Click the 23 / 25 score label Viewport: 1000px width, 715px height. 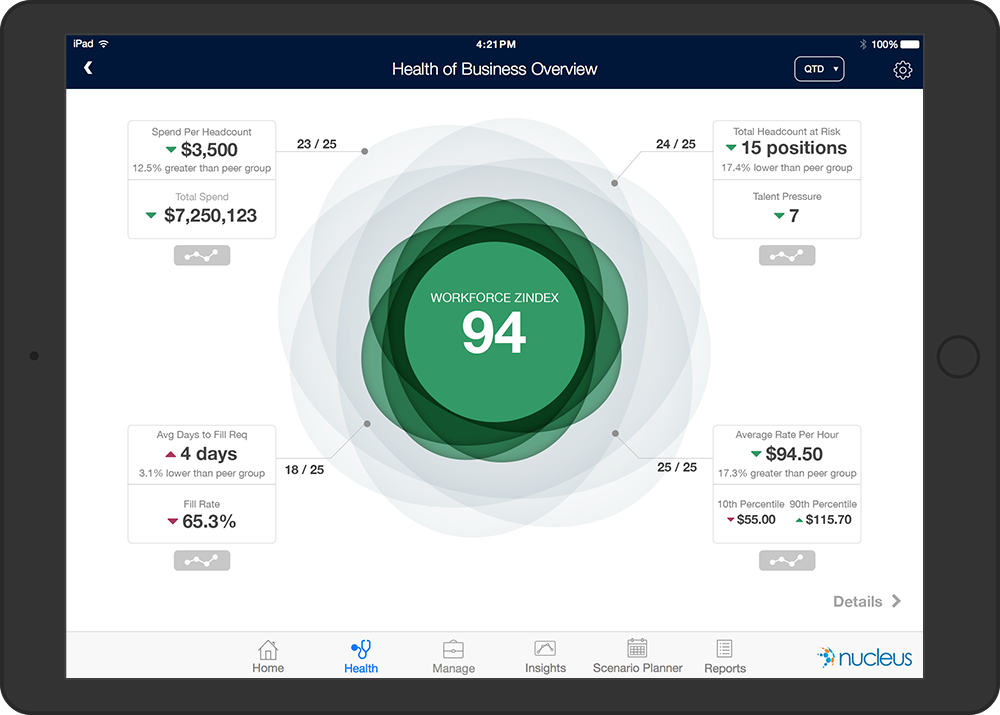tap(317, 144)
